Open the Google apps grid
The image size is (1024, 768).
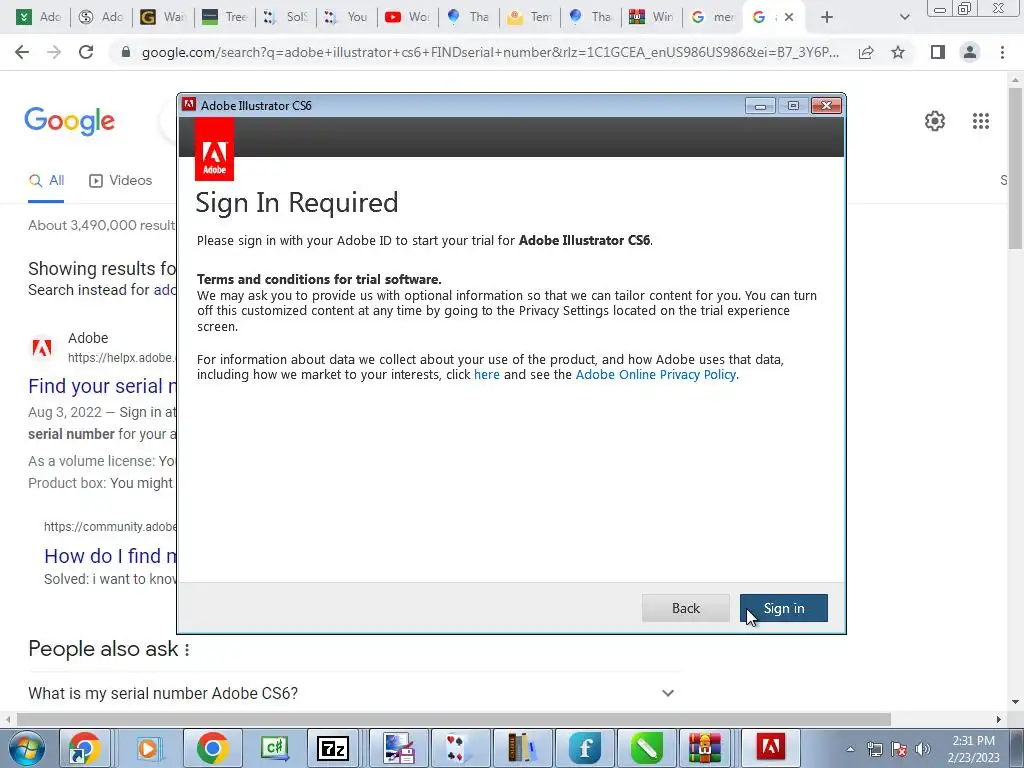click(980, 121)
